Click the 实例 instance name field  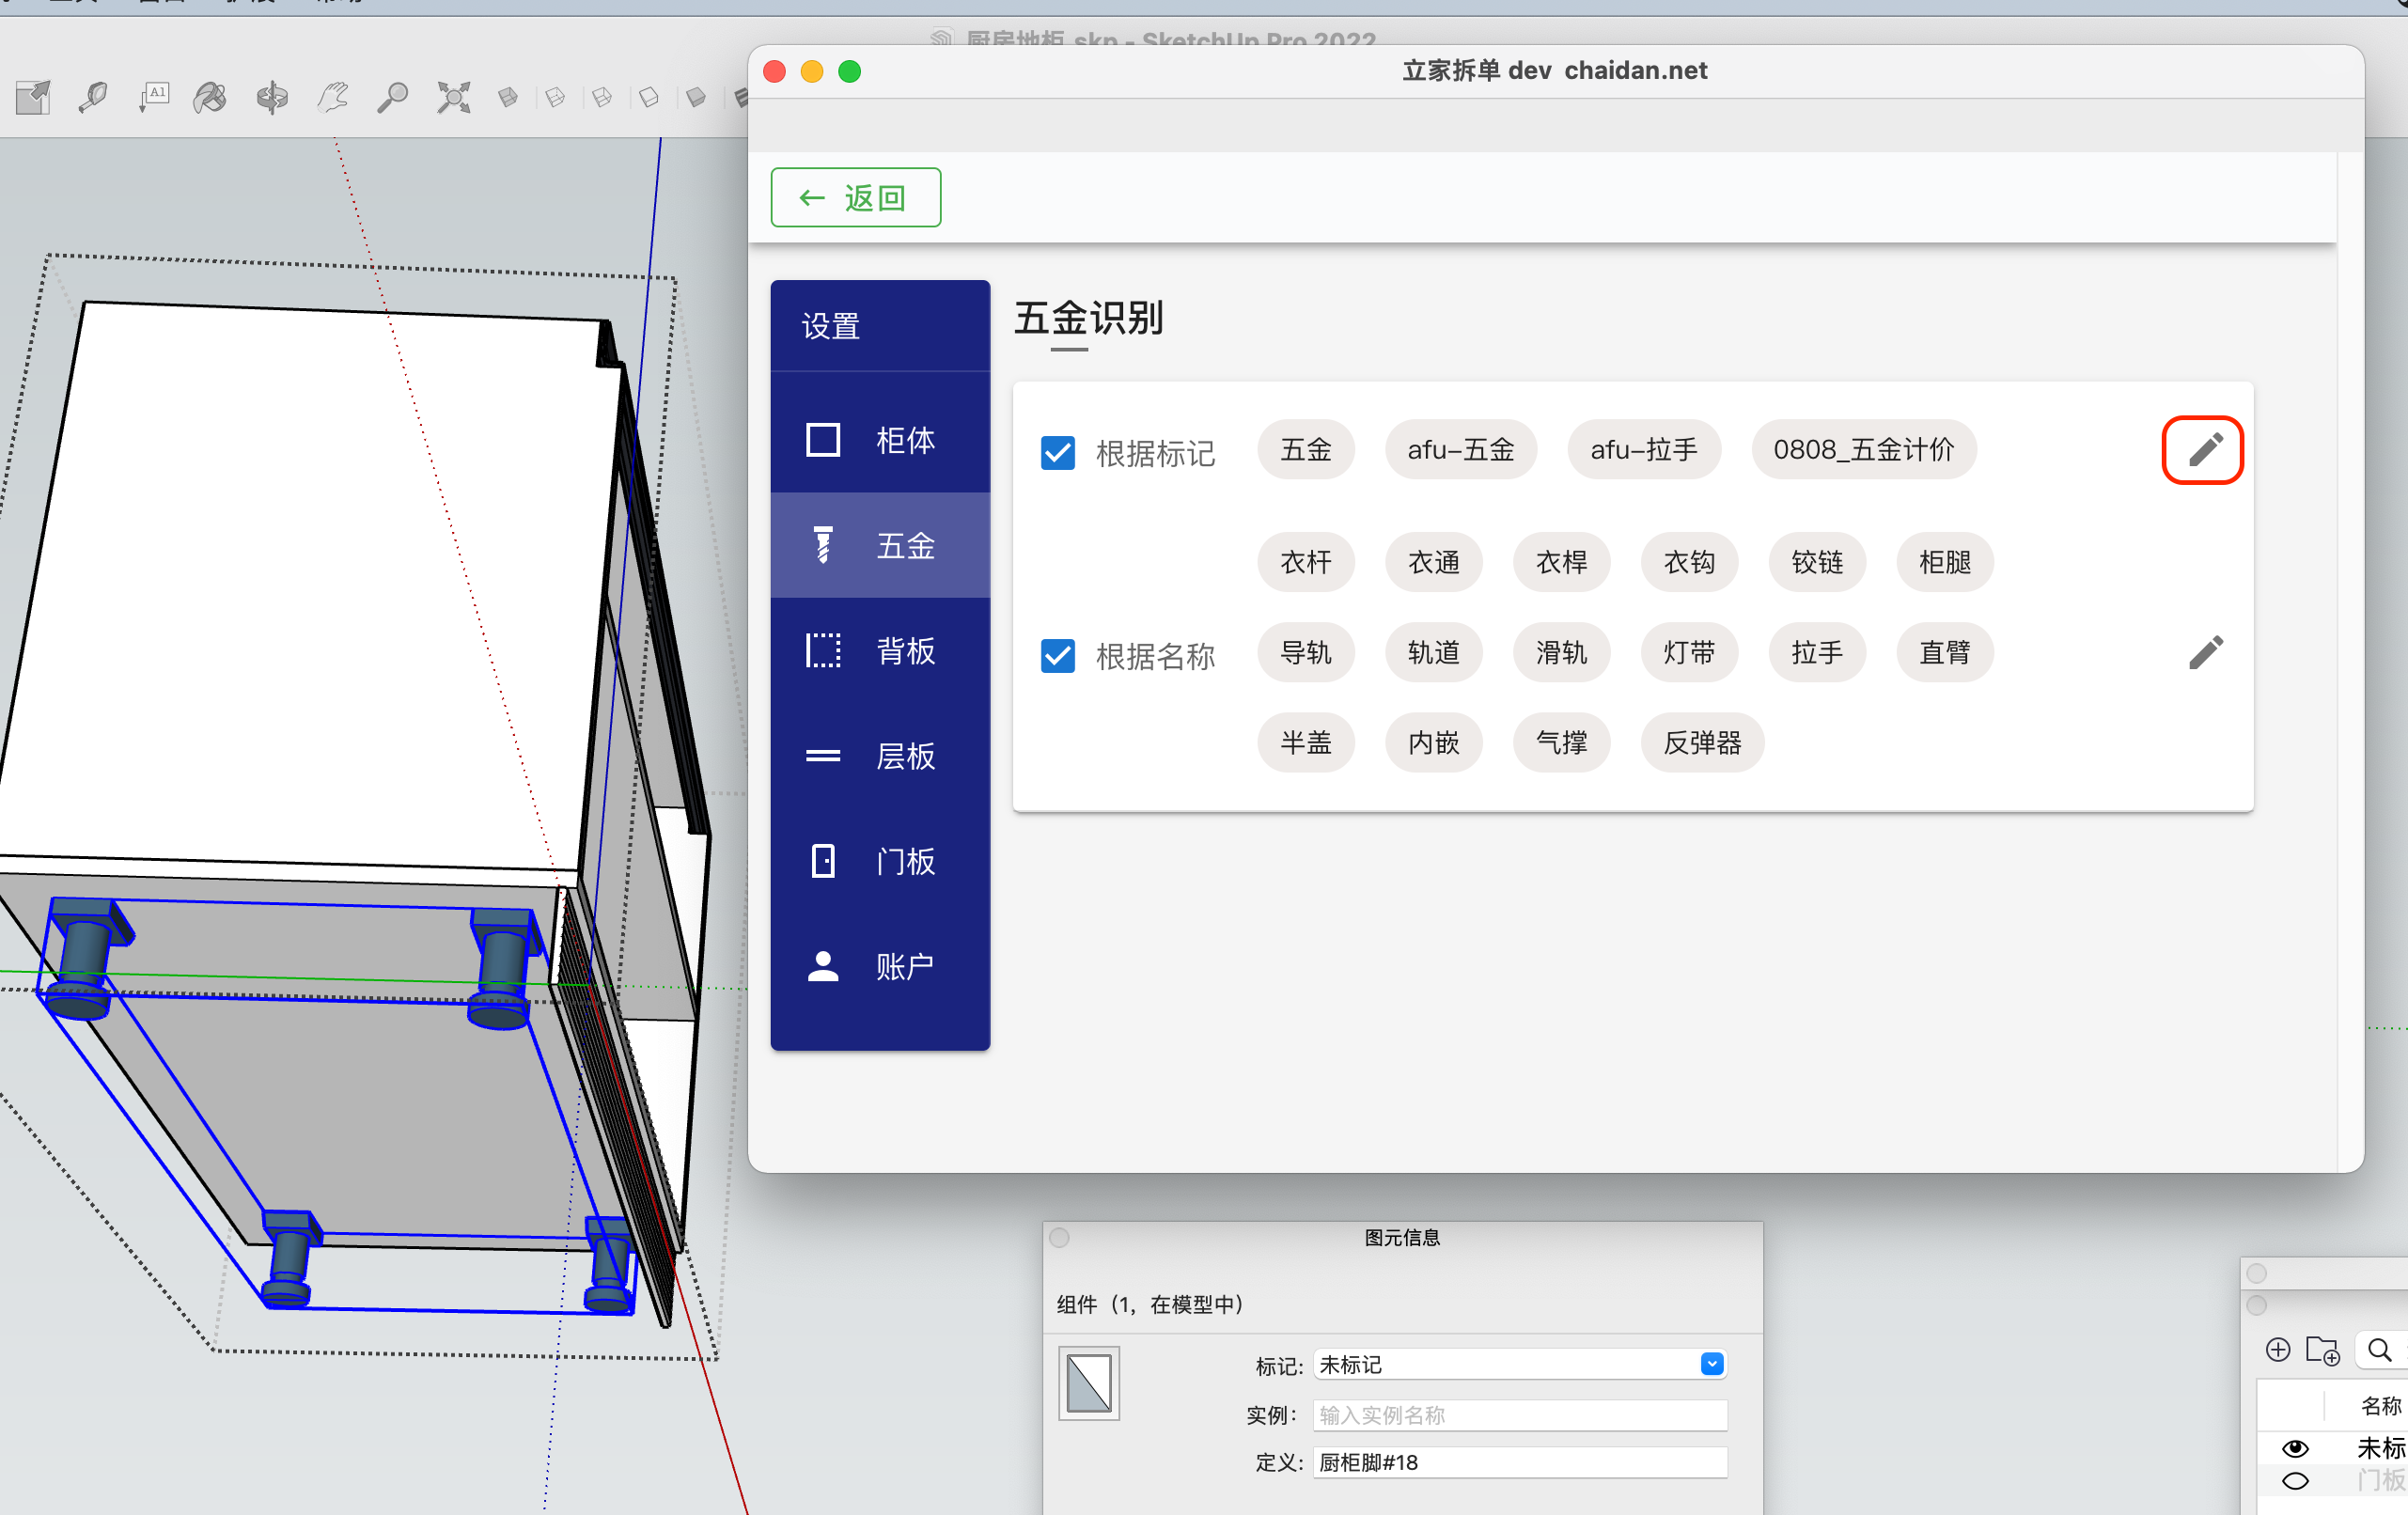pos(1520,1415)
